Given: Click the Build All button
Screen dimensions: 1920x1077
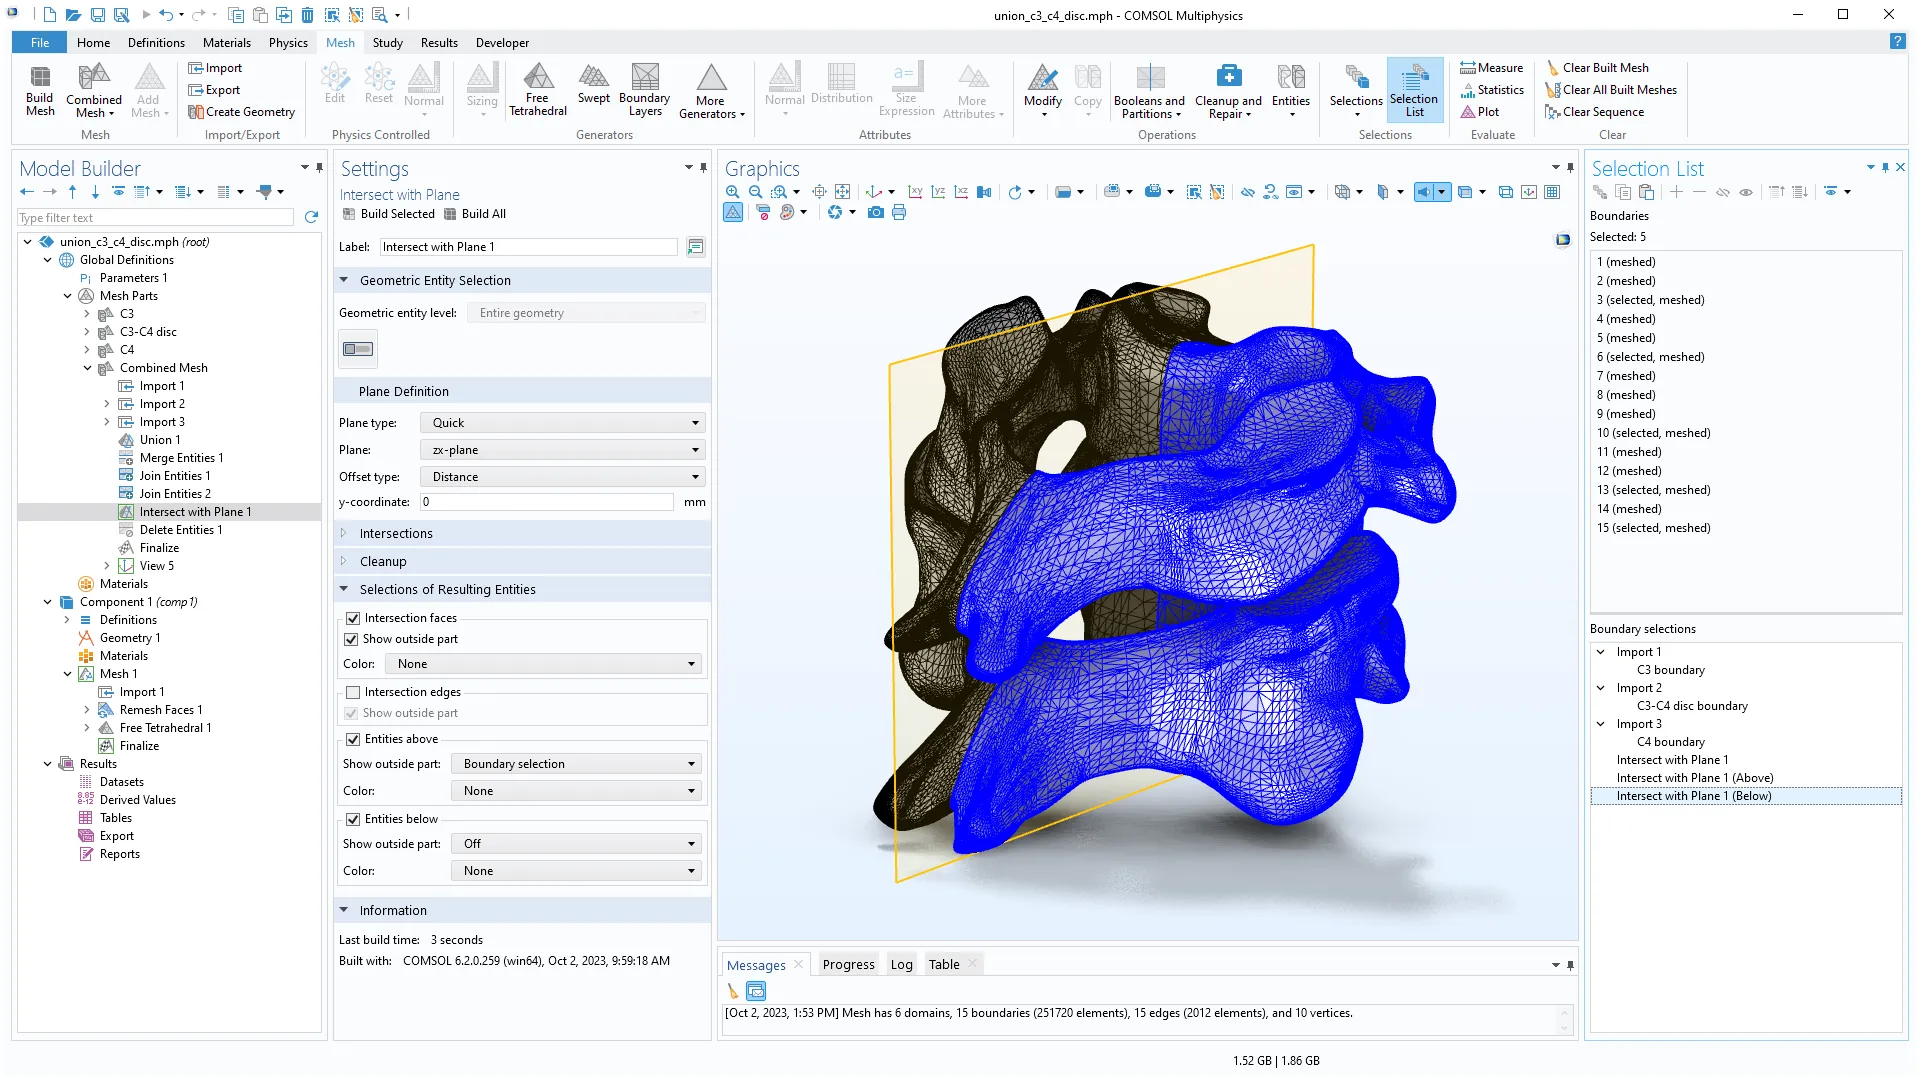Looking at the screenshot, I should pos(475,214).
